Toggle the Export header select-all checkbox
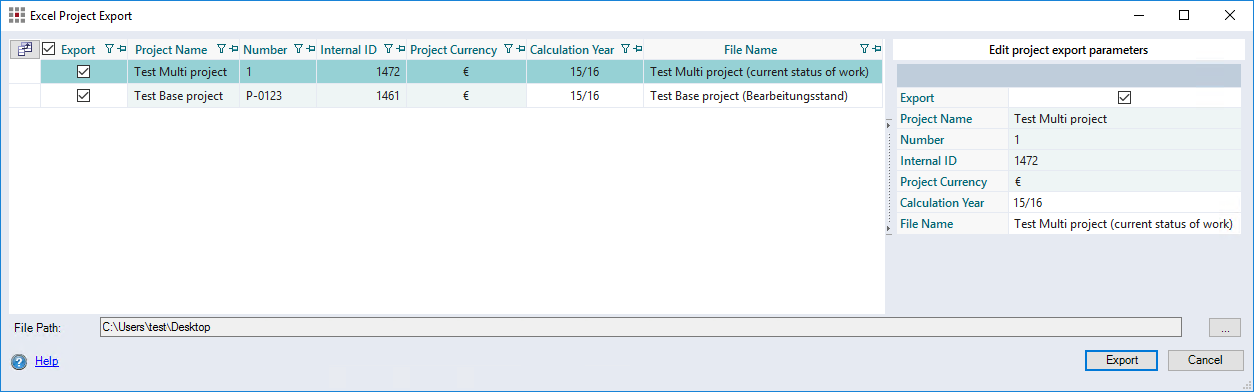1254x392 pixels. 49,49
